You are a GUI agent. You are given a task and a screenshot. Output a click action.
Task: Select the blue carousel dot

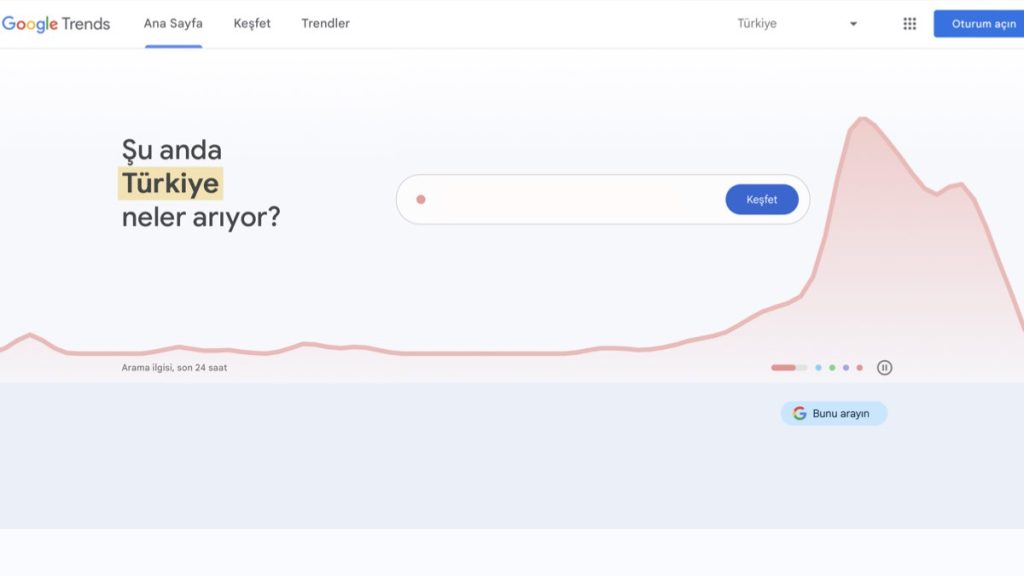818,368
